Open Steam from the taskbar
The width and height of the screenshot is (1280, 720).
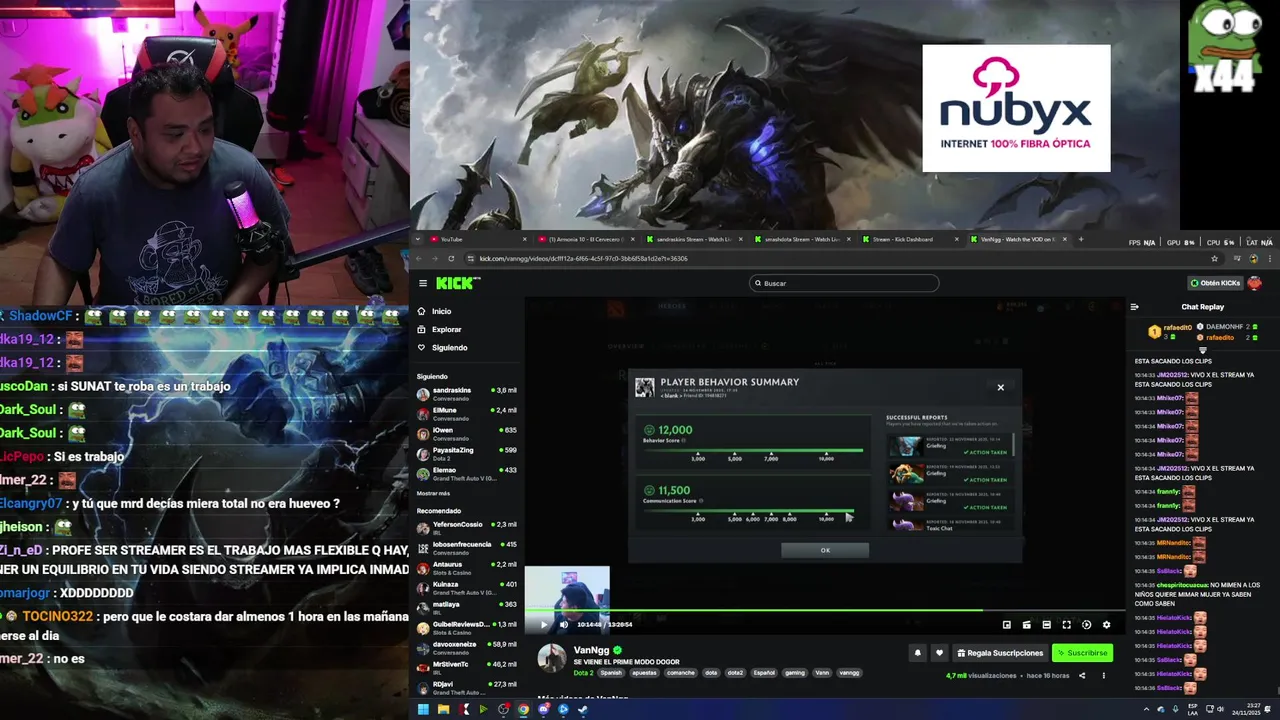tap(583, 710)
